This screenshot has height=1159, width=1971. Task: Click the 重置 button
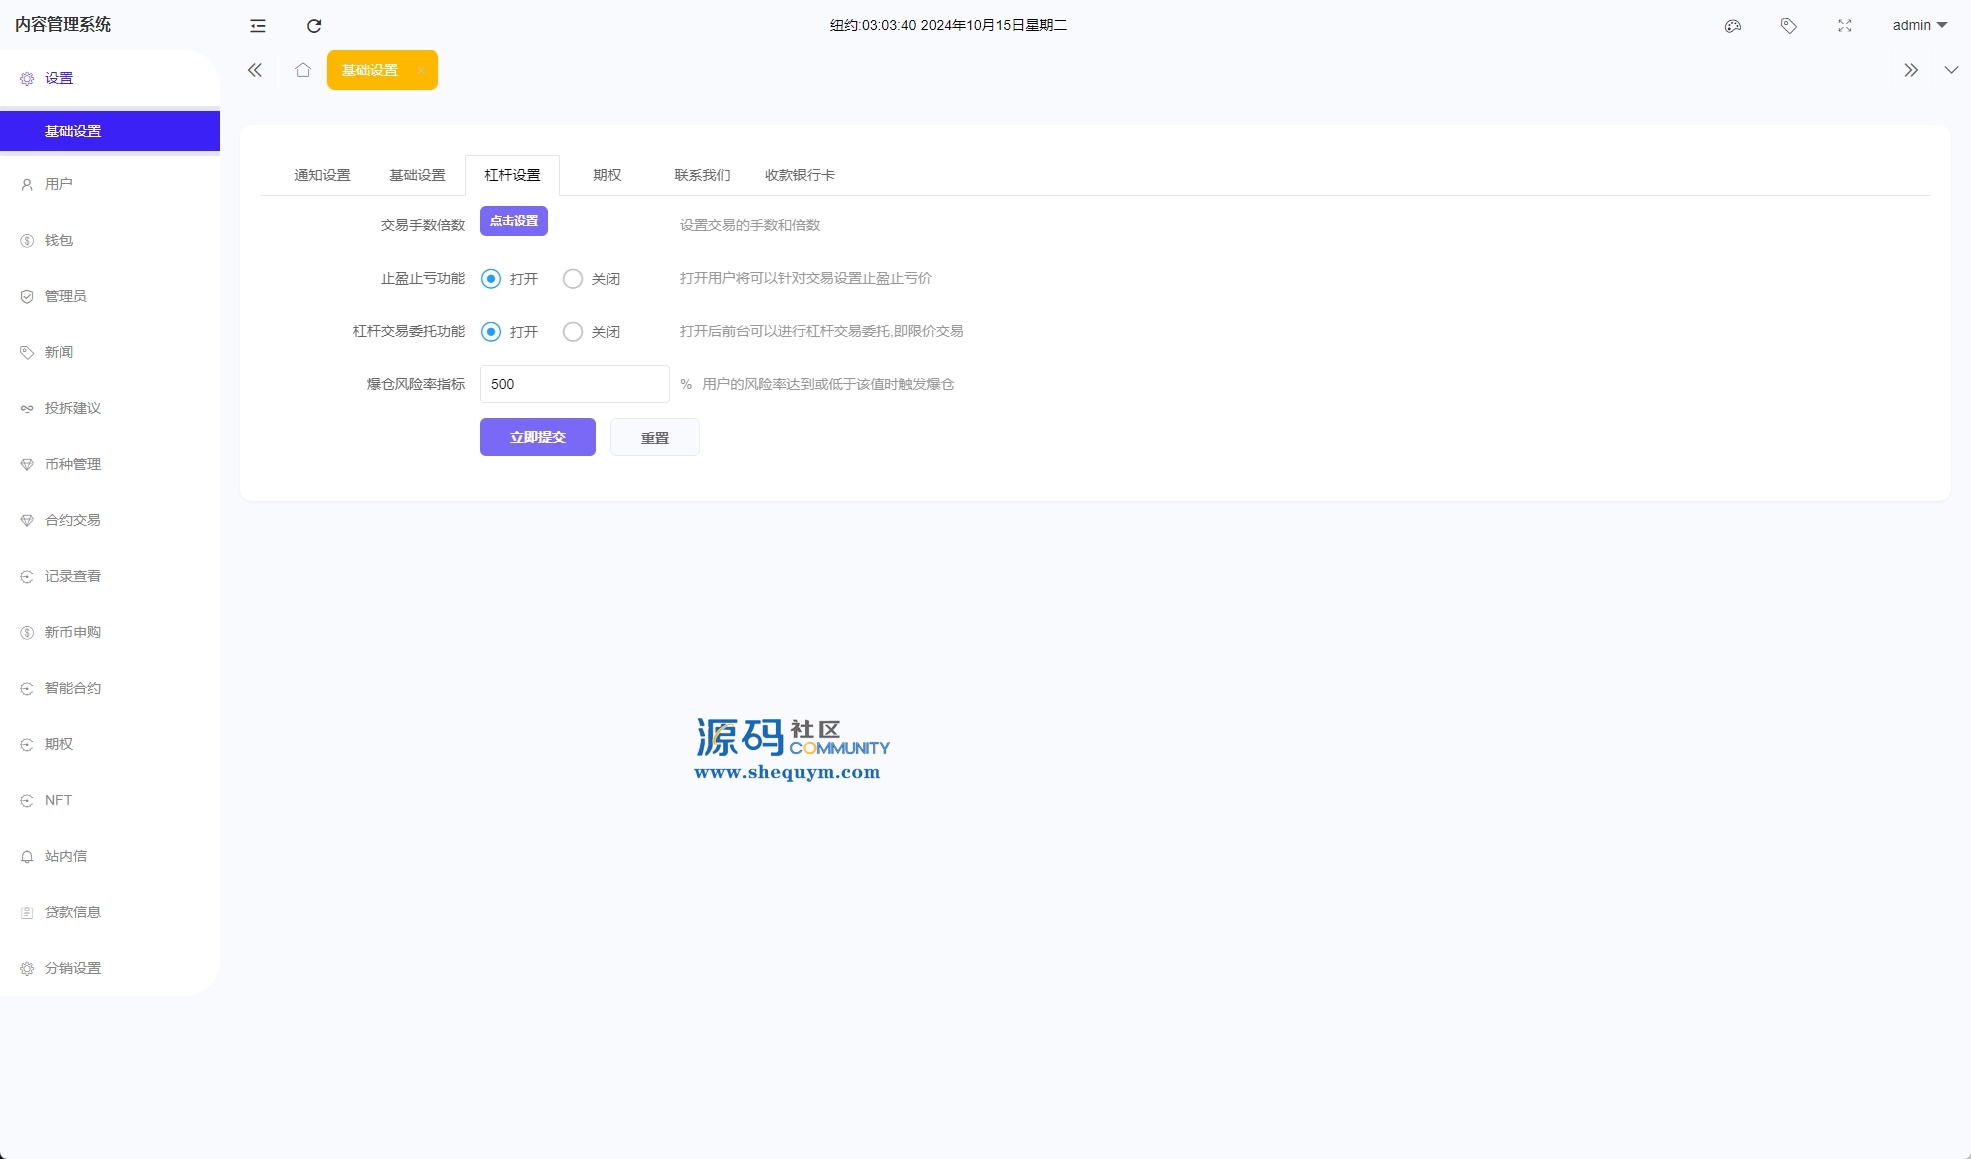coord(655,438)
